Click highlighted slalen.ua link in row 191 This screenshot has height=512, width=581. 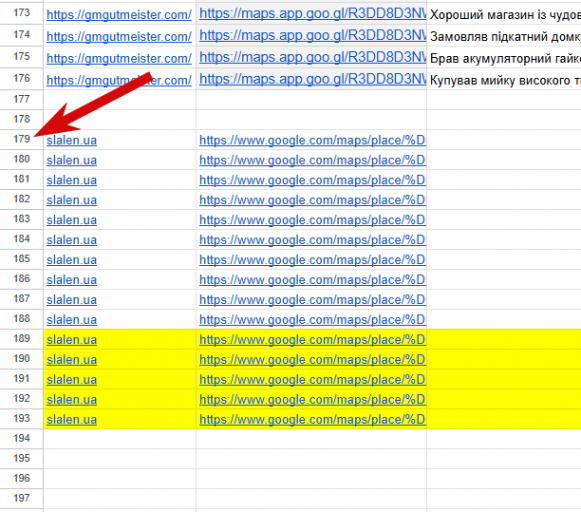coord(72,380)
